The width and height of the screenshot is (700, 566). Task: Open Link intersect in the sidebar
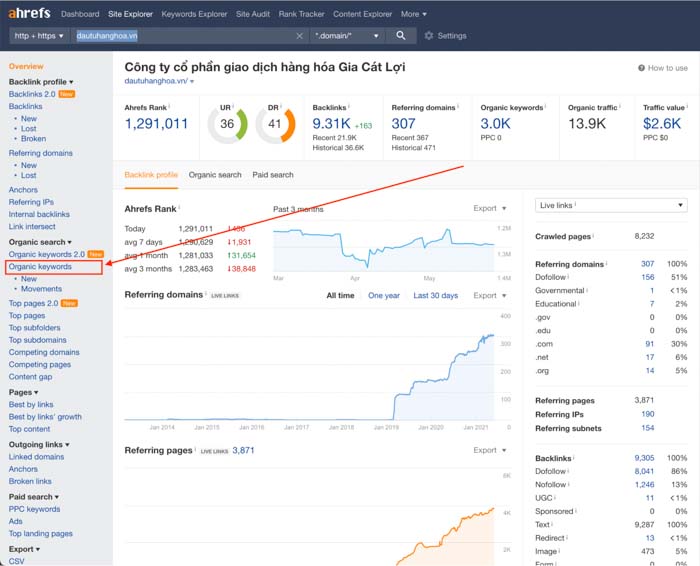click(x=32, y=227)
